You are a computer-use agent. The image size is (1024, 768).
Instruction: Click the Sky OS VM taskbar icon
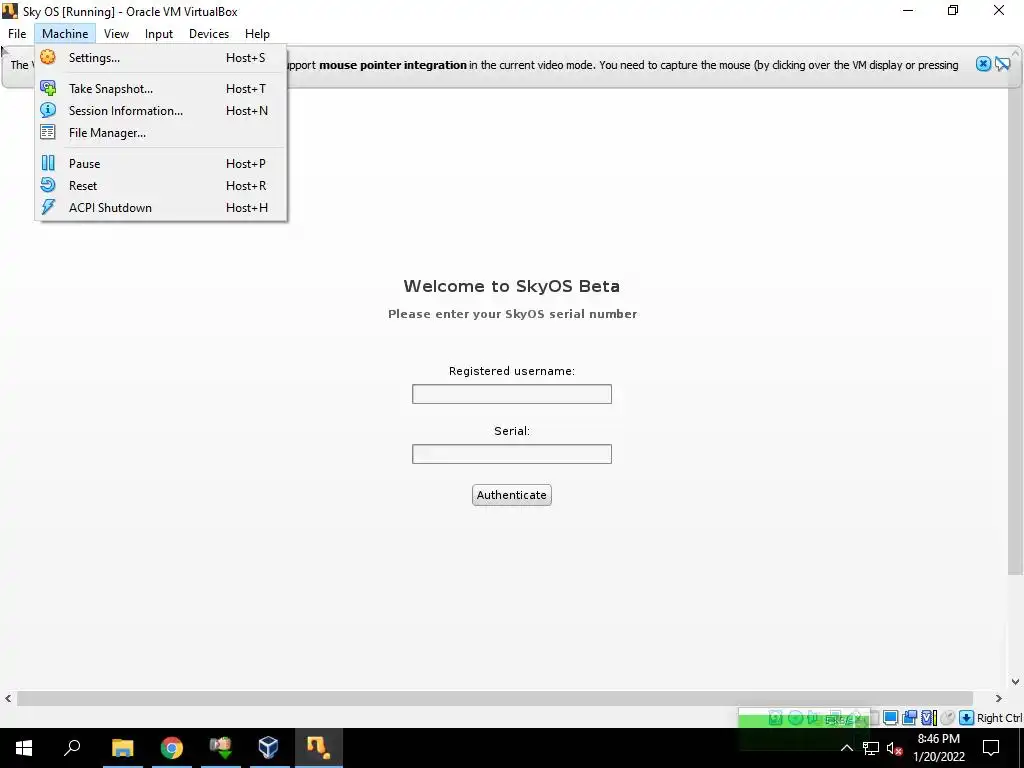(x=319, y=748)
